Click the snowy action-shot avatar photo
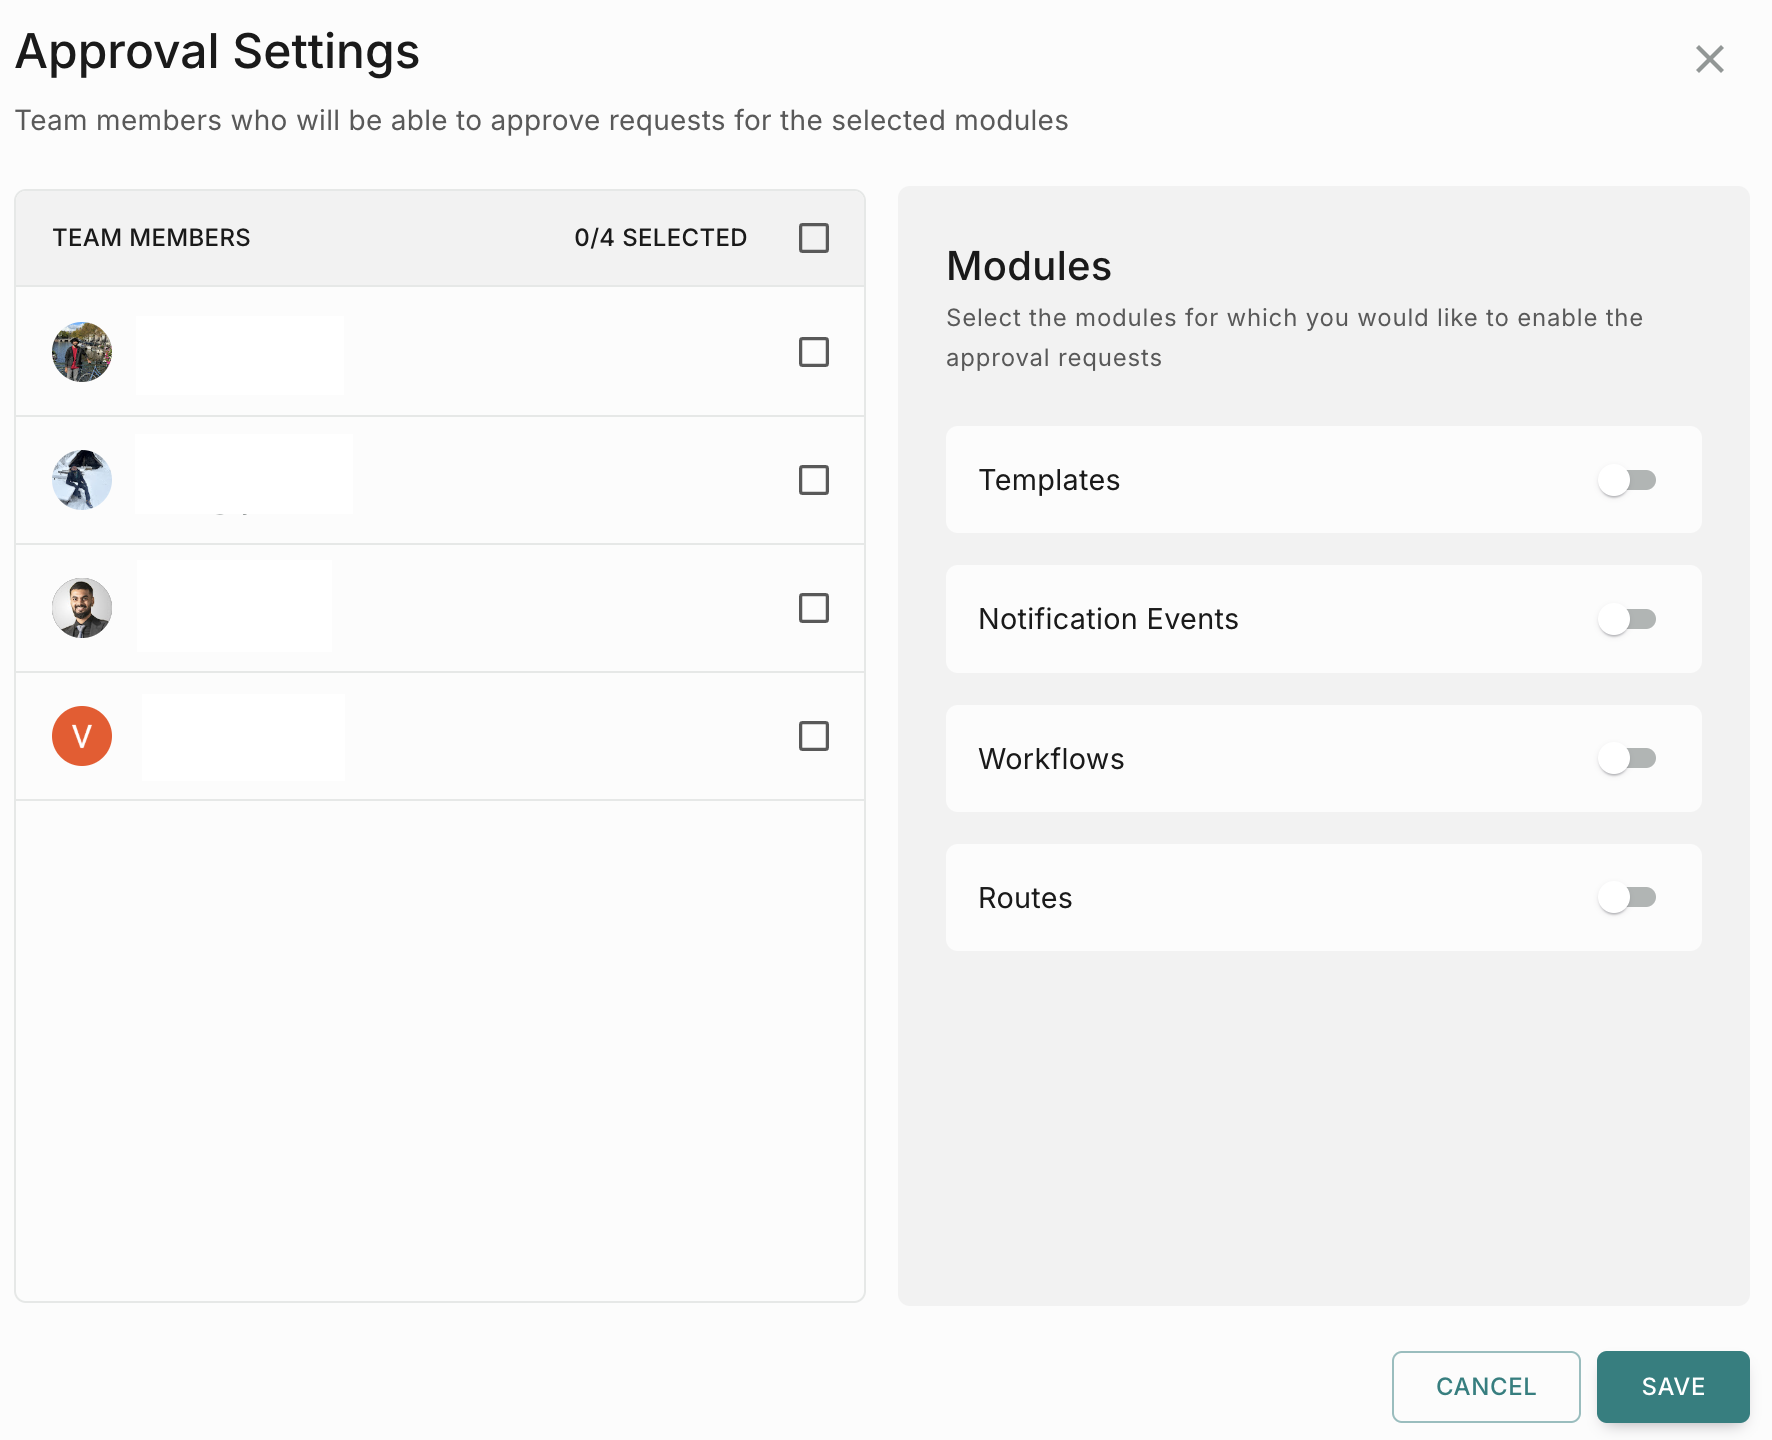The image size is (1772, 1440). tap(82, 480)
